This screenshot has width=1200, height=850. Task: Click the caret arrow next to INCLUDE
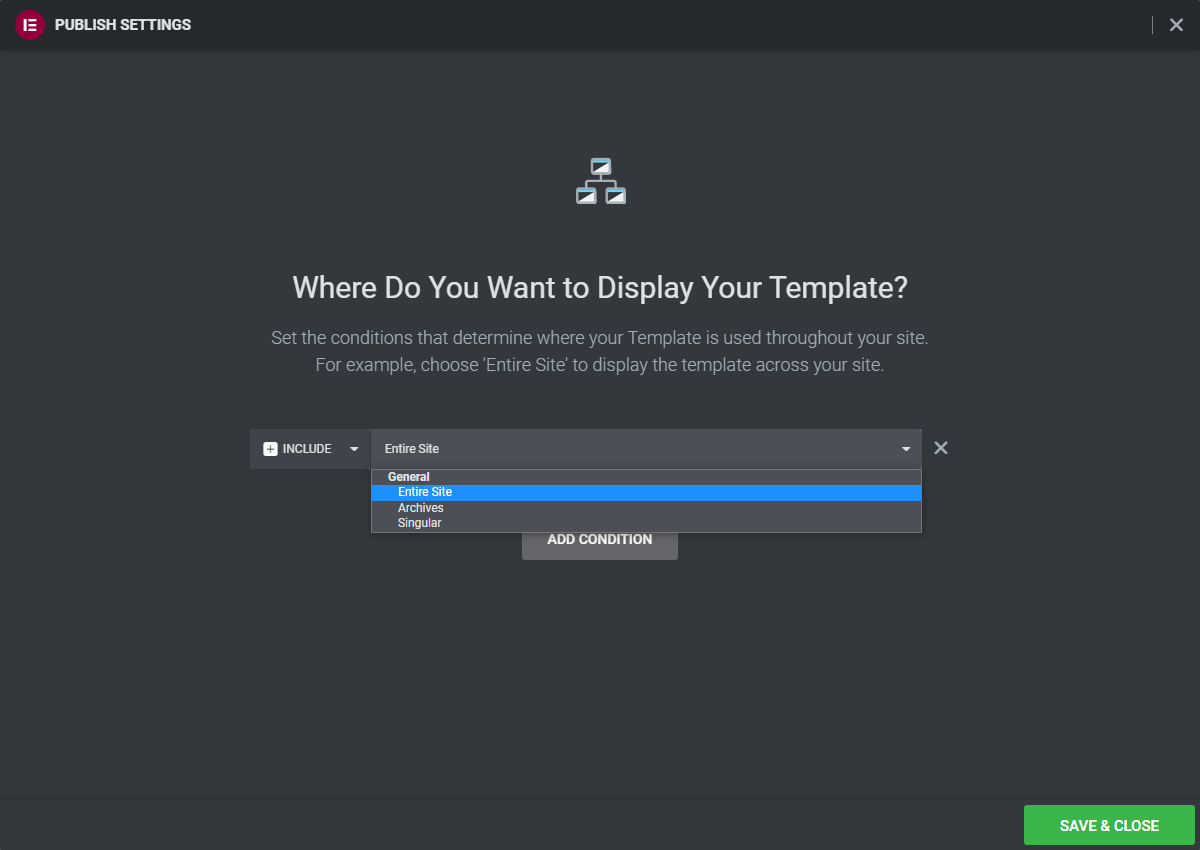coord(354,449)
